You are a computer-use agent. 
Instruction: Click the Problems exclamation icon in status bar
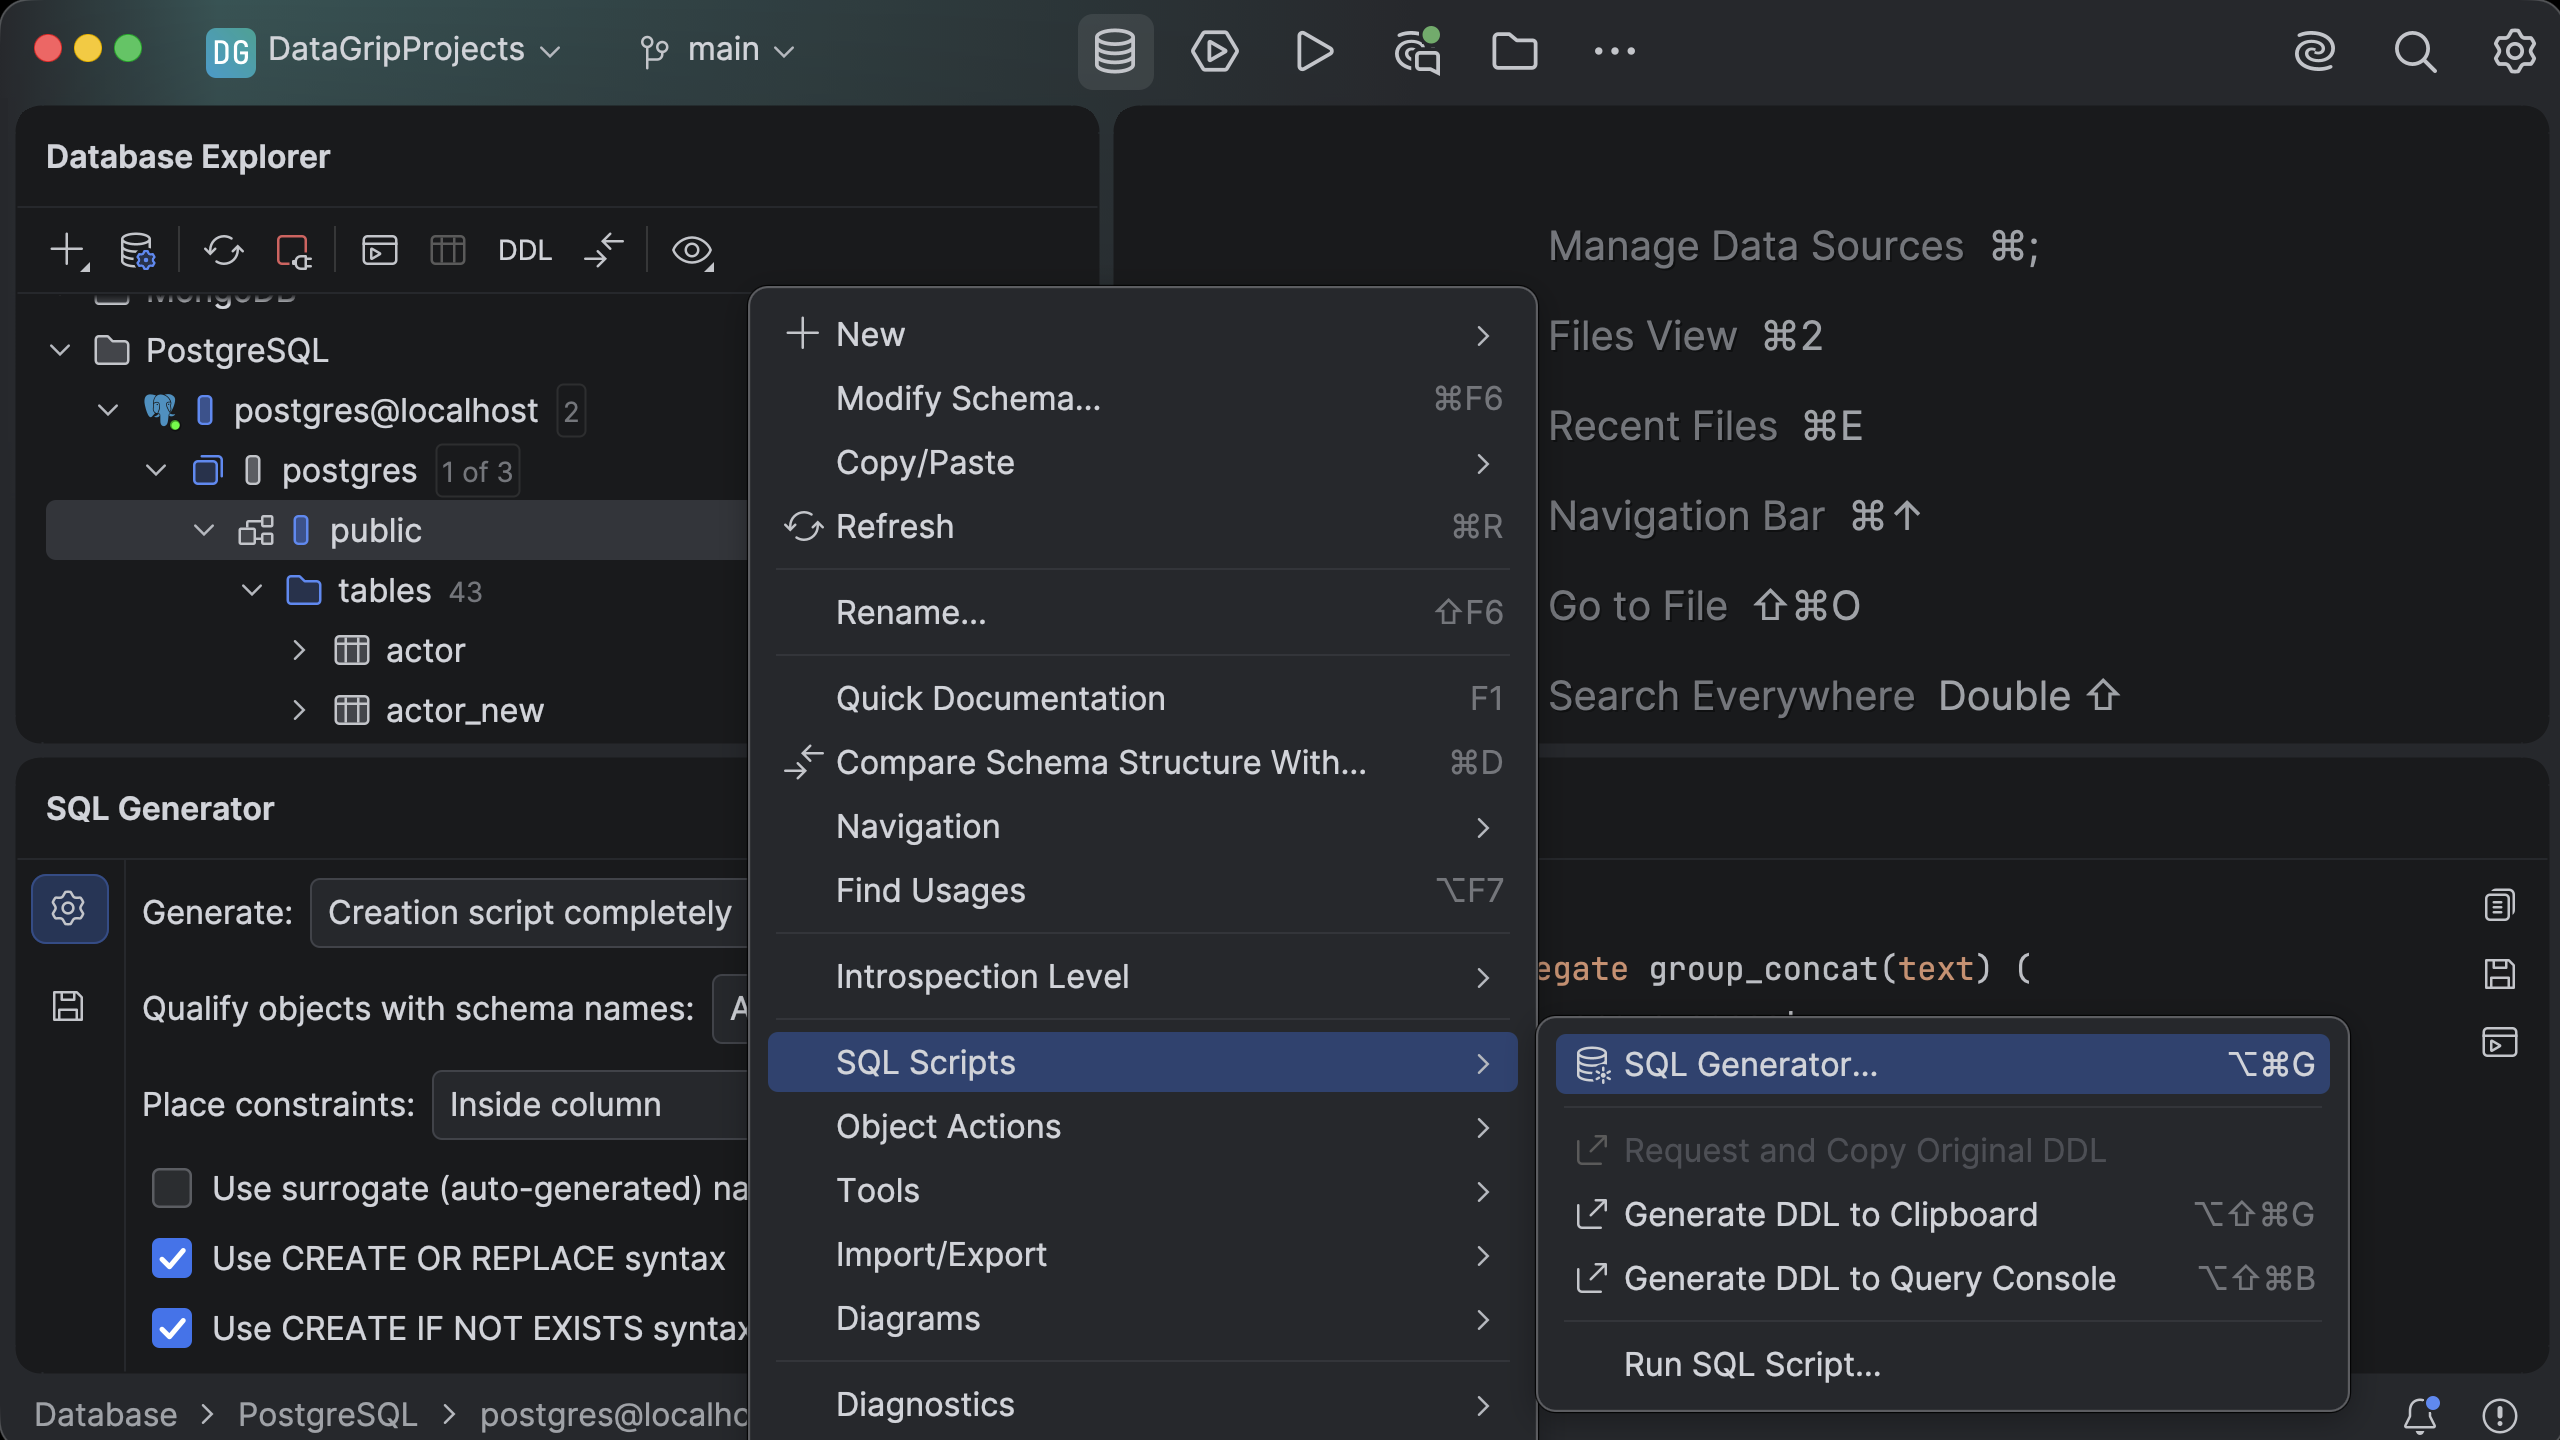2499,1414
